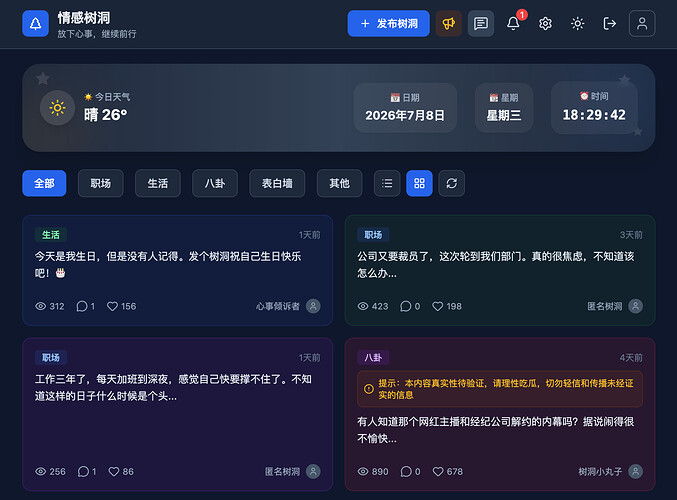Click views icon on gossip post
This screenshot has width=677, height=500.
click(x=363, y=472)
